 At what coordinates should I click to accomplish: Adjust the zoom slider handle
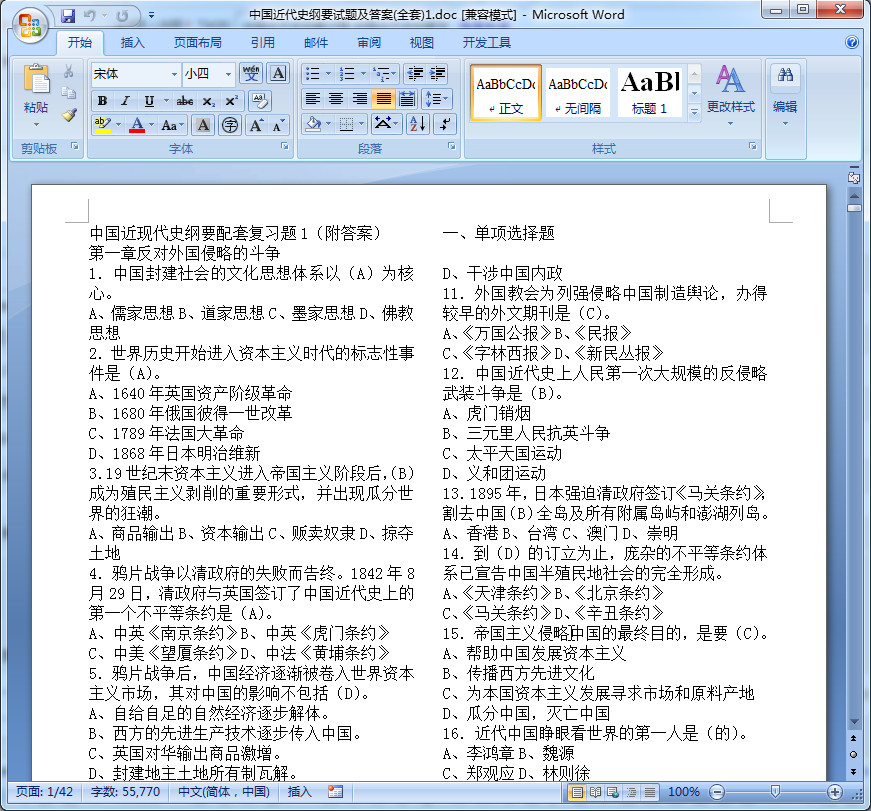click(775, 792)
